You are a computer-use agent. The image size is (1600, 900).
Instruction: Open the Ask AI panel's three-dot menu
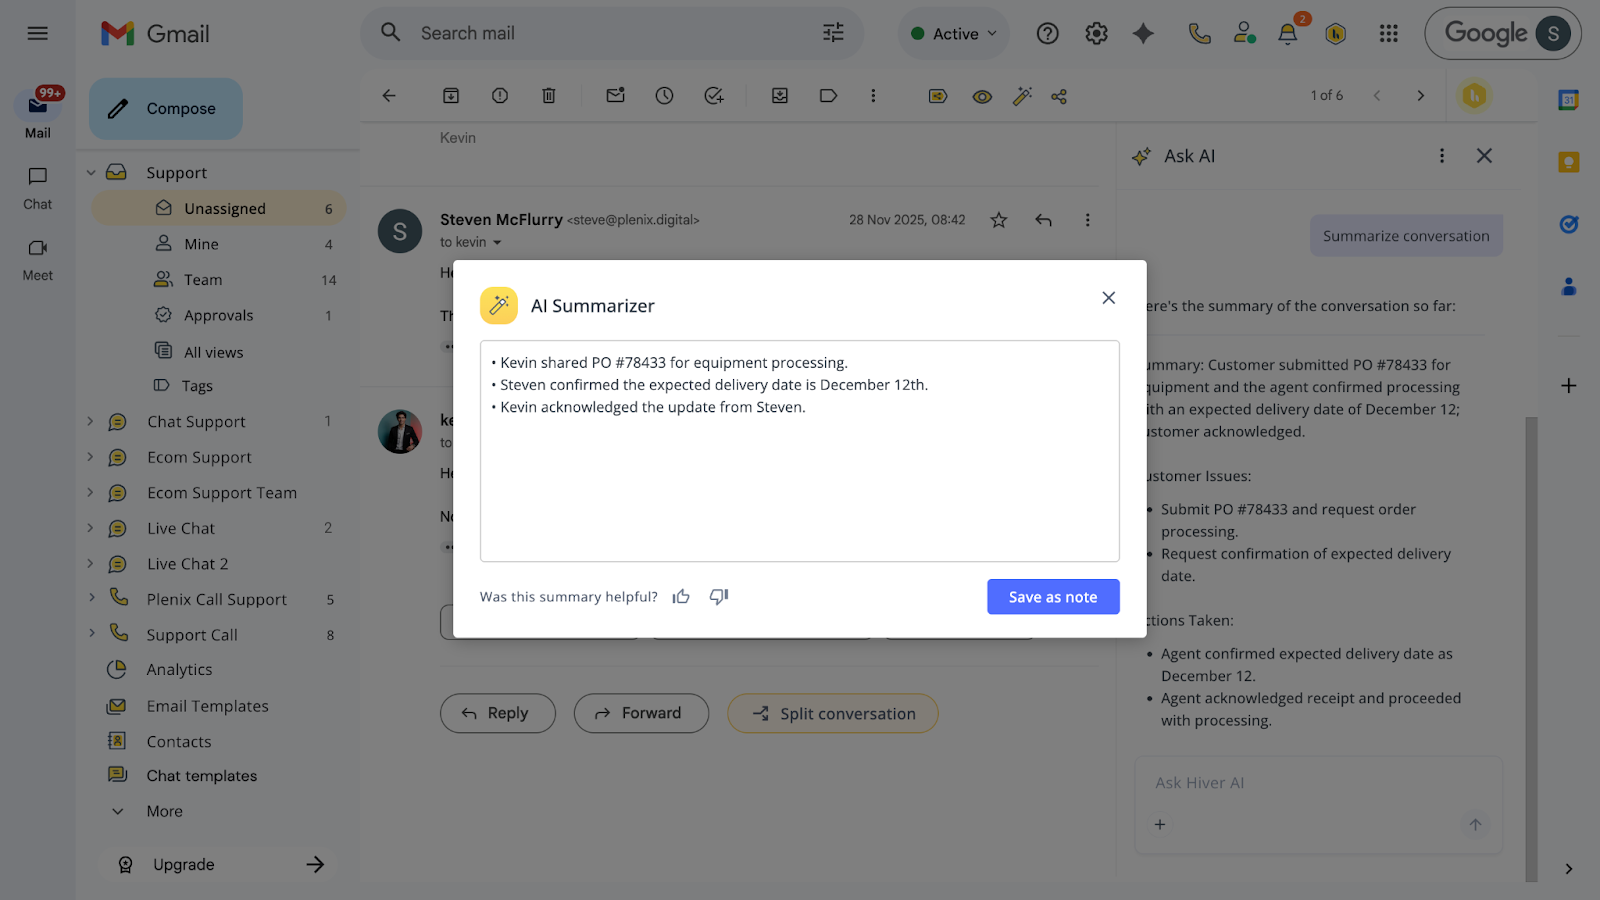[x=1442, y=156]
